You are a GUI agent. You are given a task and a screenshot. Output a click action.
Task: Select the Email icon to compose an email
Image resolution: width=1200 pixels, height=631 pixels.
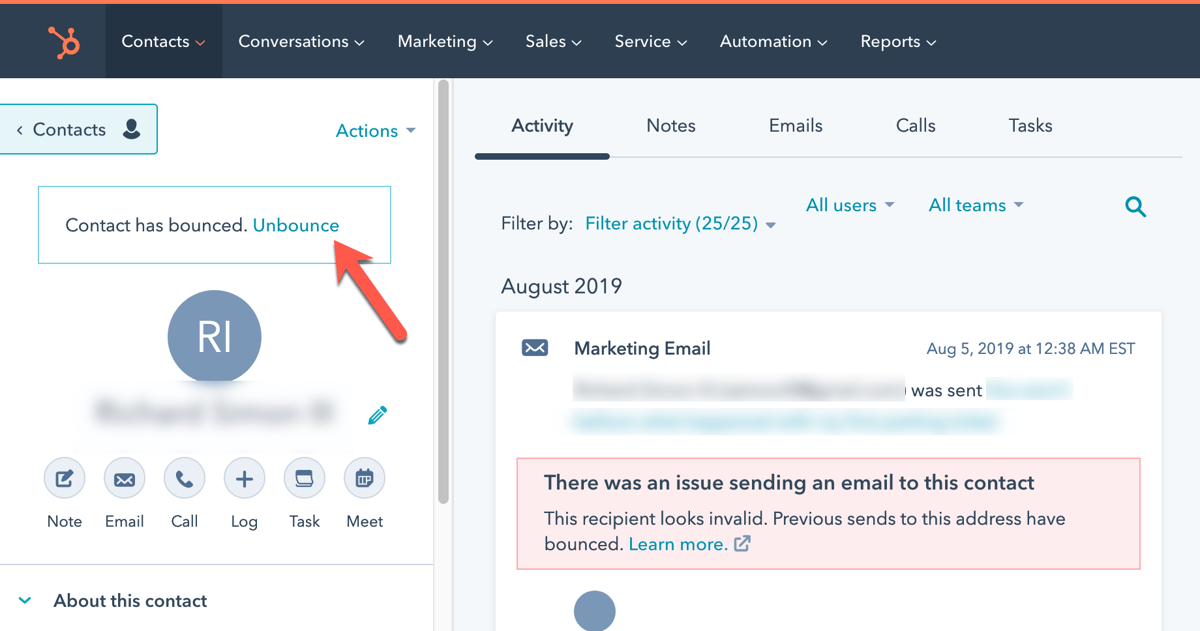[124, 478]
